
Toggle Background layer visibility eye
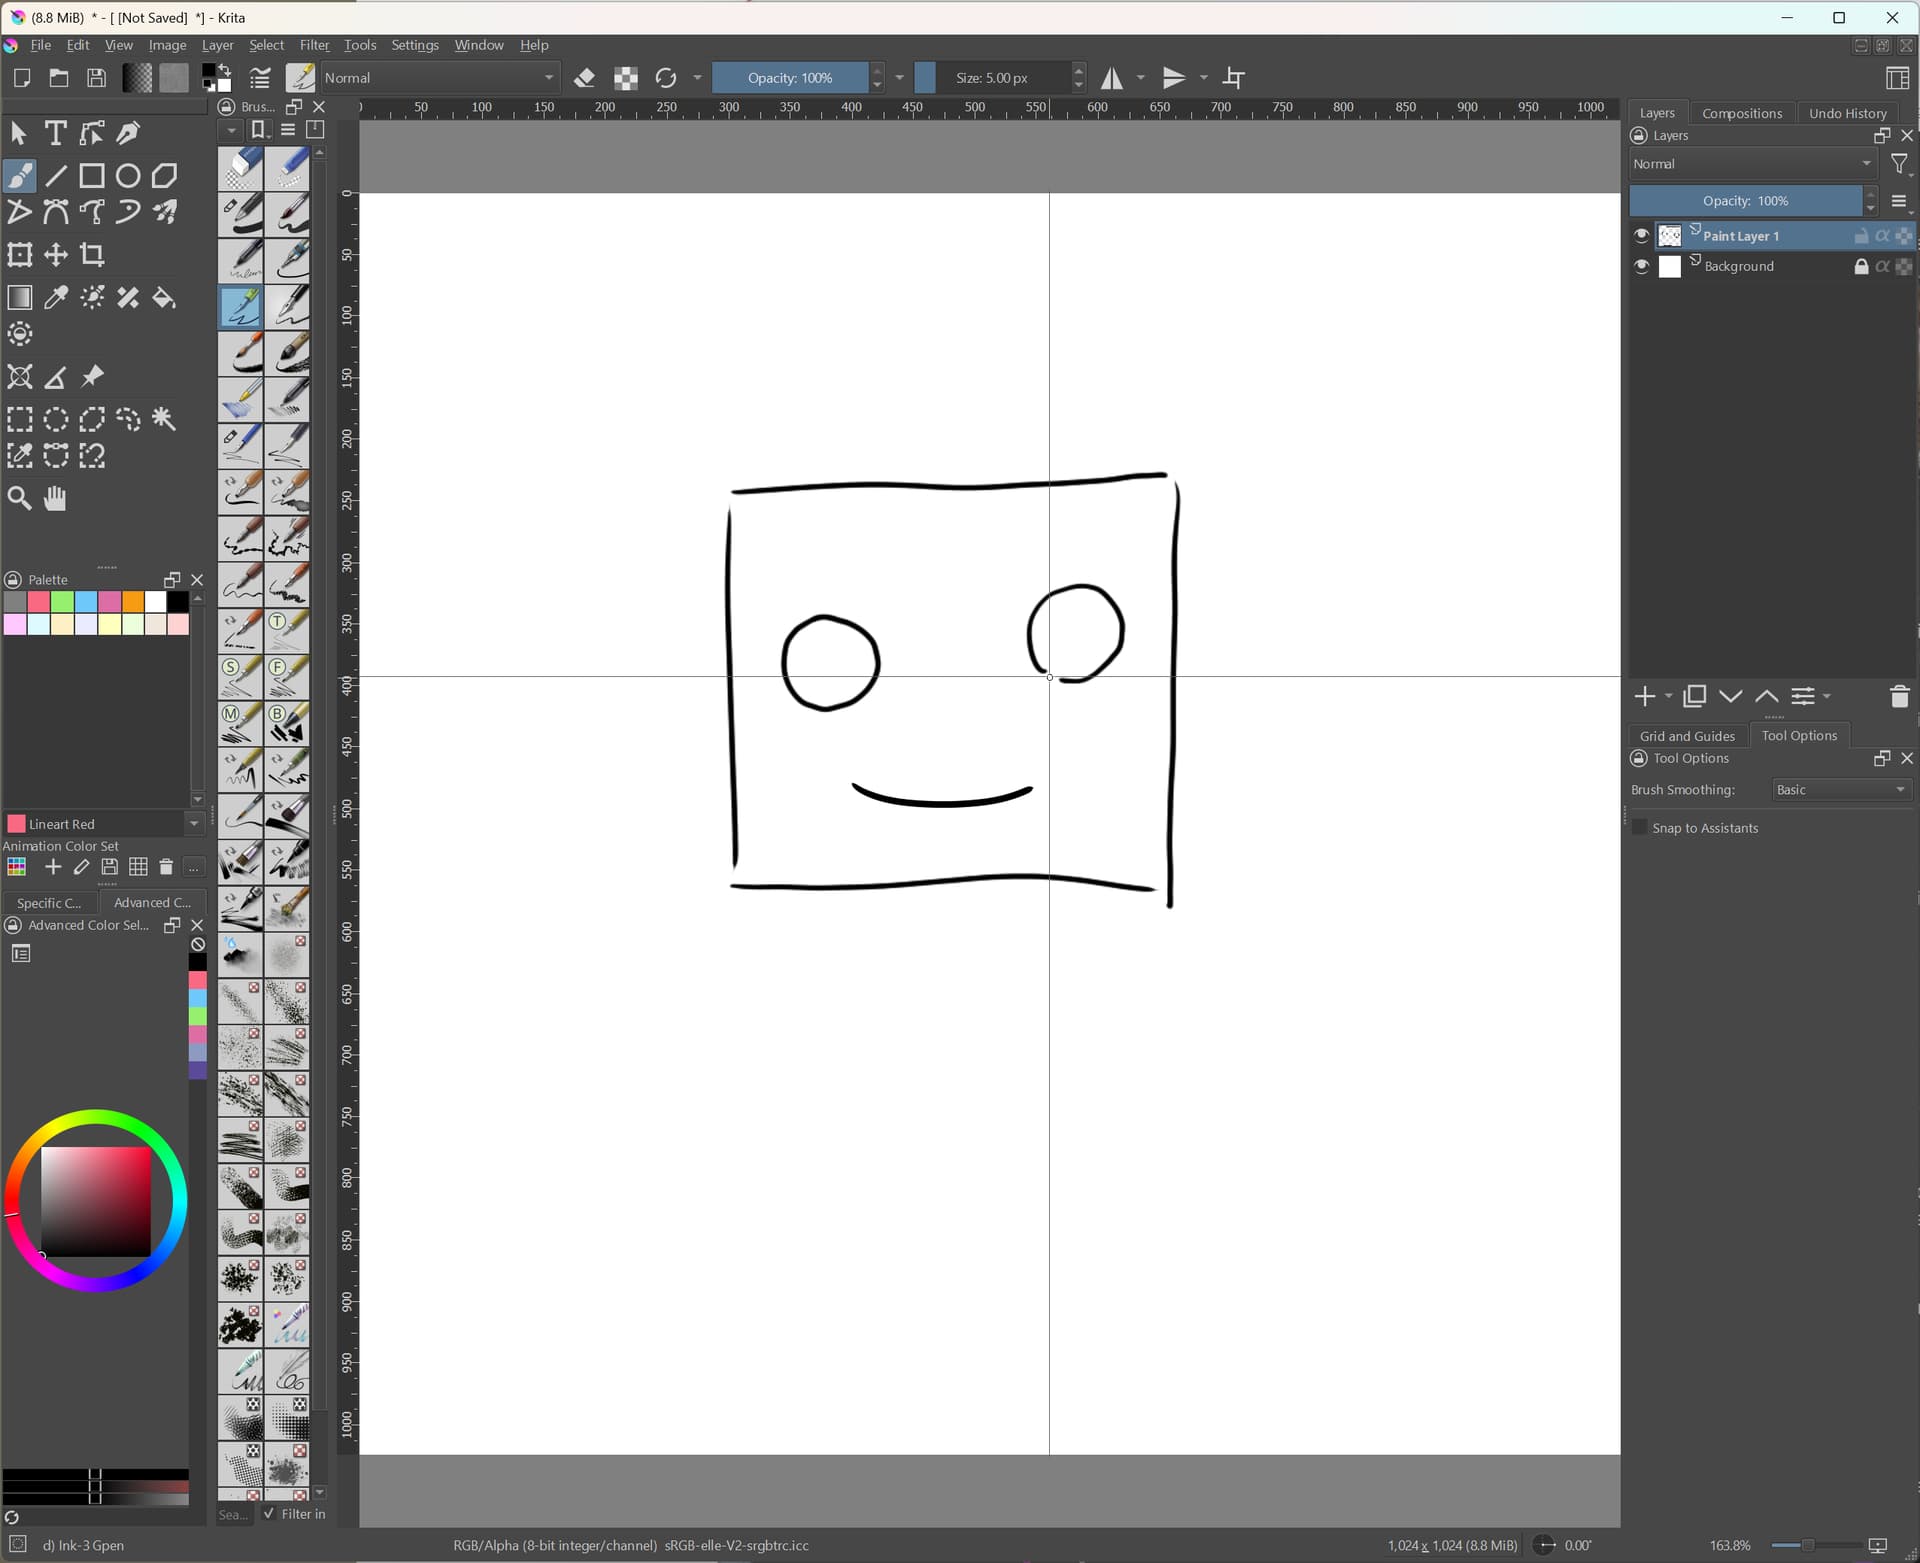(x=1641, y=266)
